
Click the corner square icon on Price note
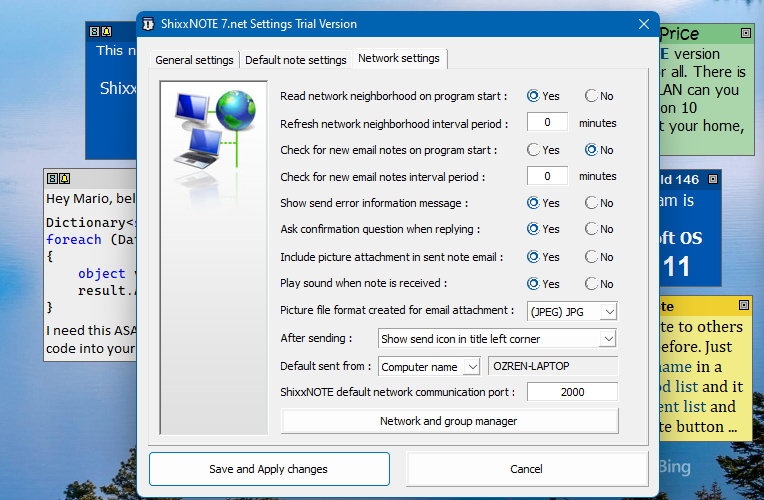745,33
